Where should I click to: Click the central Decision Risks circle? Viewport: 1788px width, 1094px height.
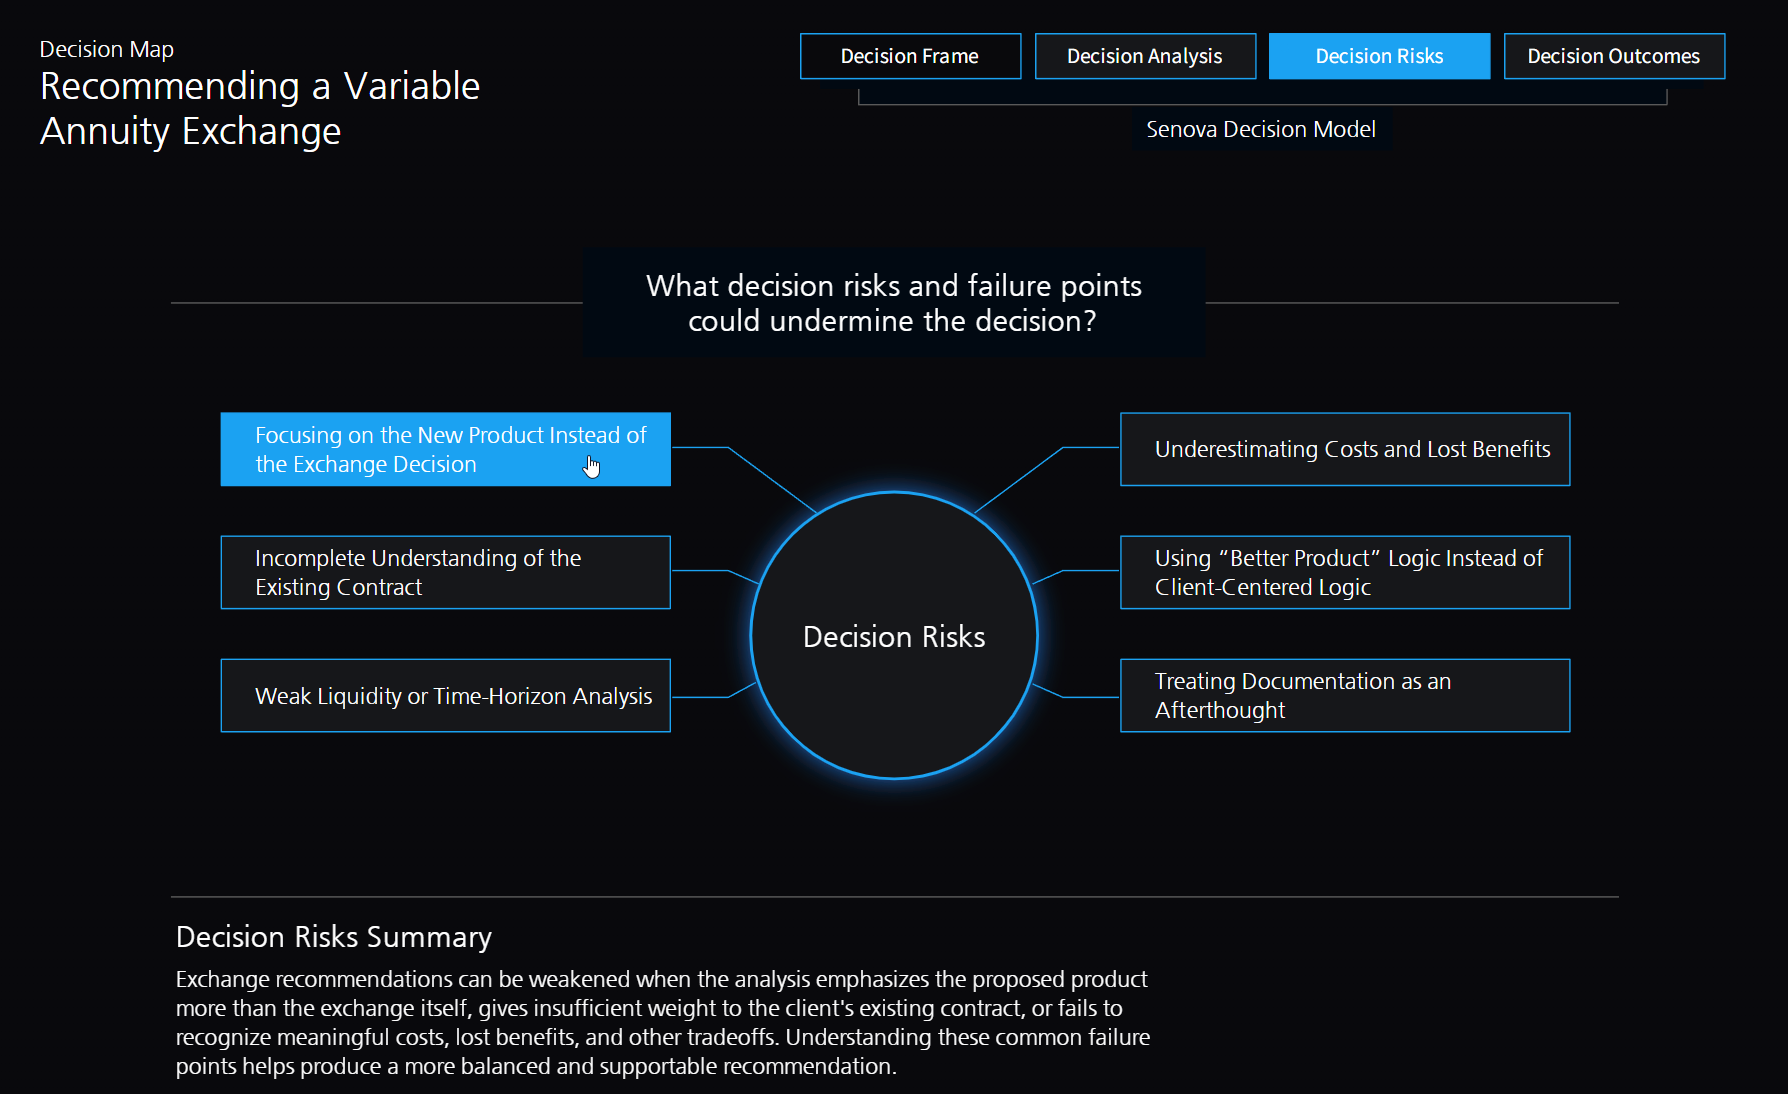(894, 635)
